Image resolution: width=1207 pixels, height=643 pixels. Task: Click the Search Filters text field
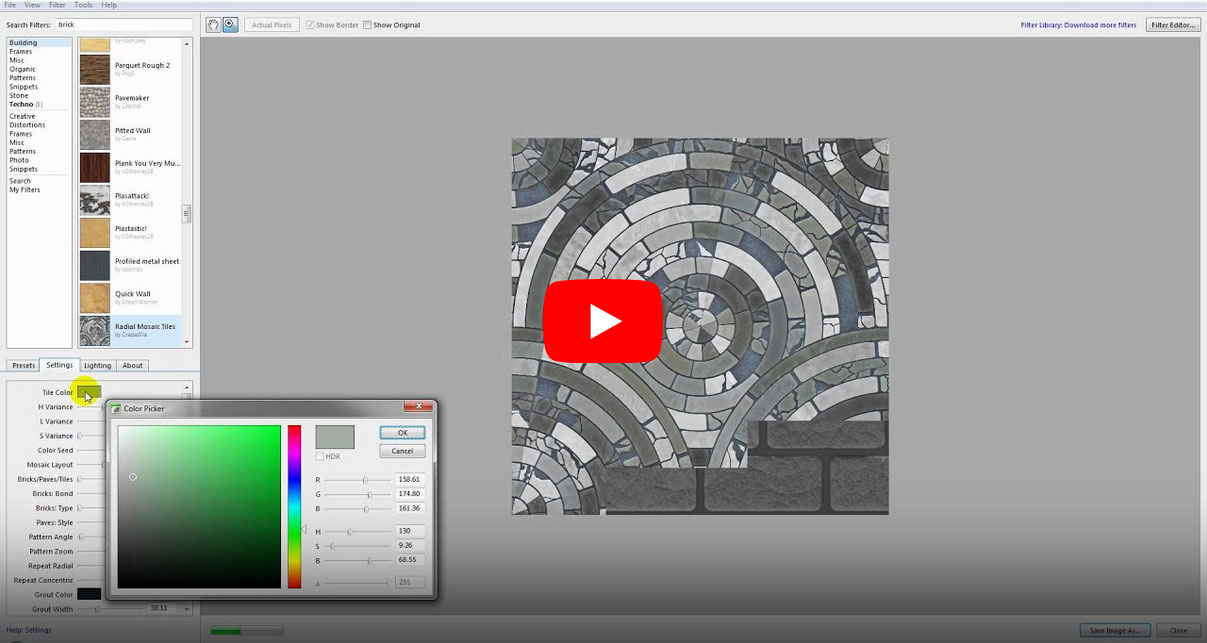coord(124,24)
